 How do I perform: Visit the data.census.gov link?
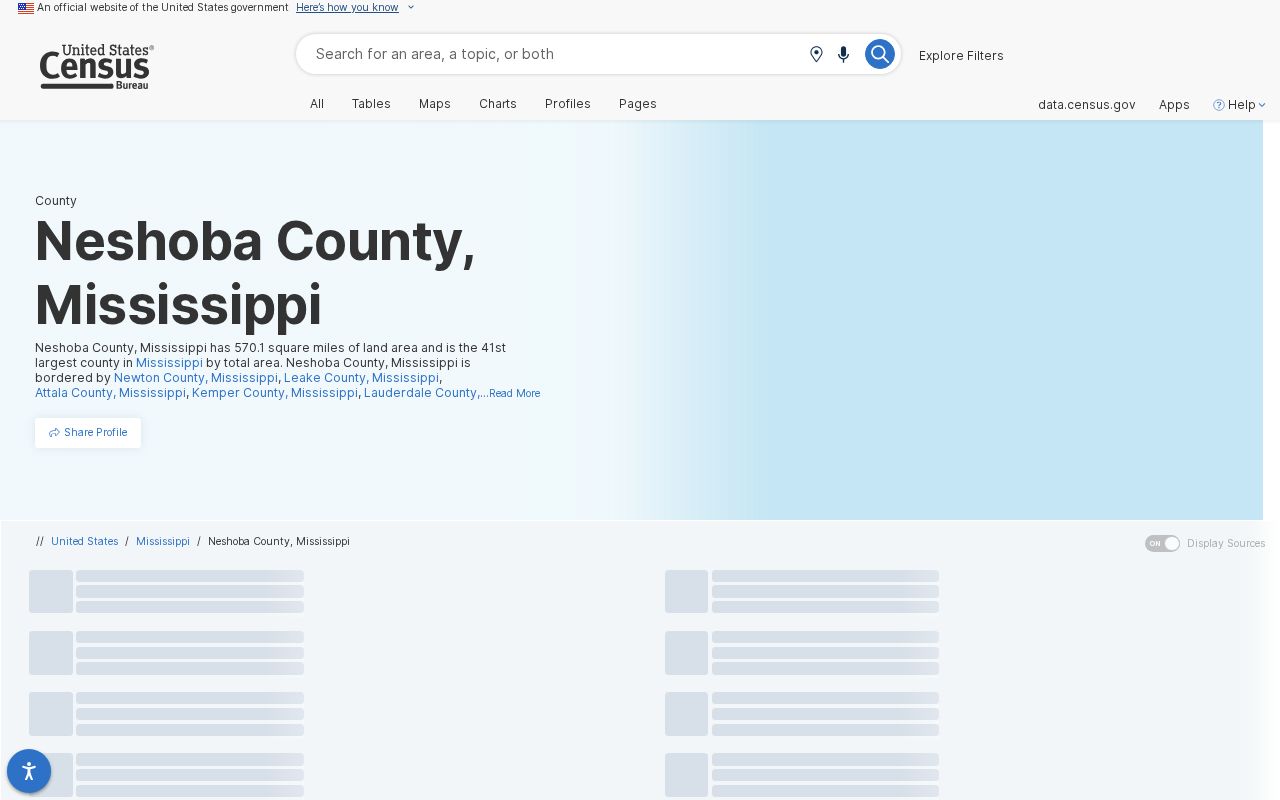(x=1087, y=105)
